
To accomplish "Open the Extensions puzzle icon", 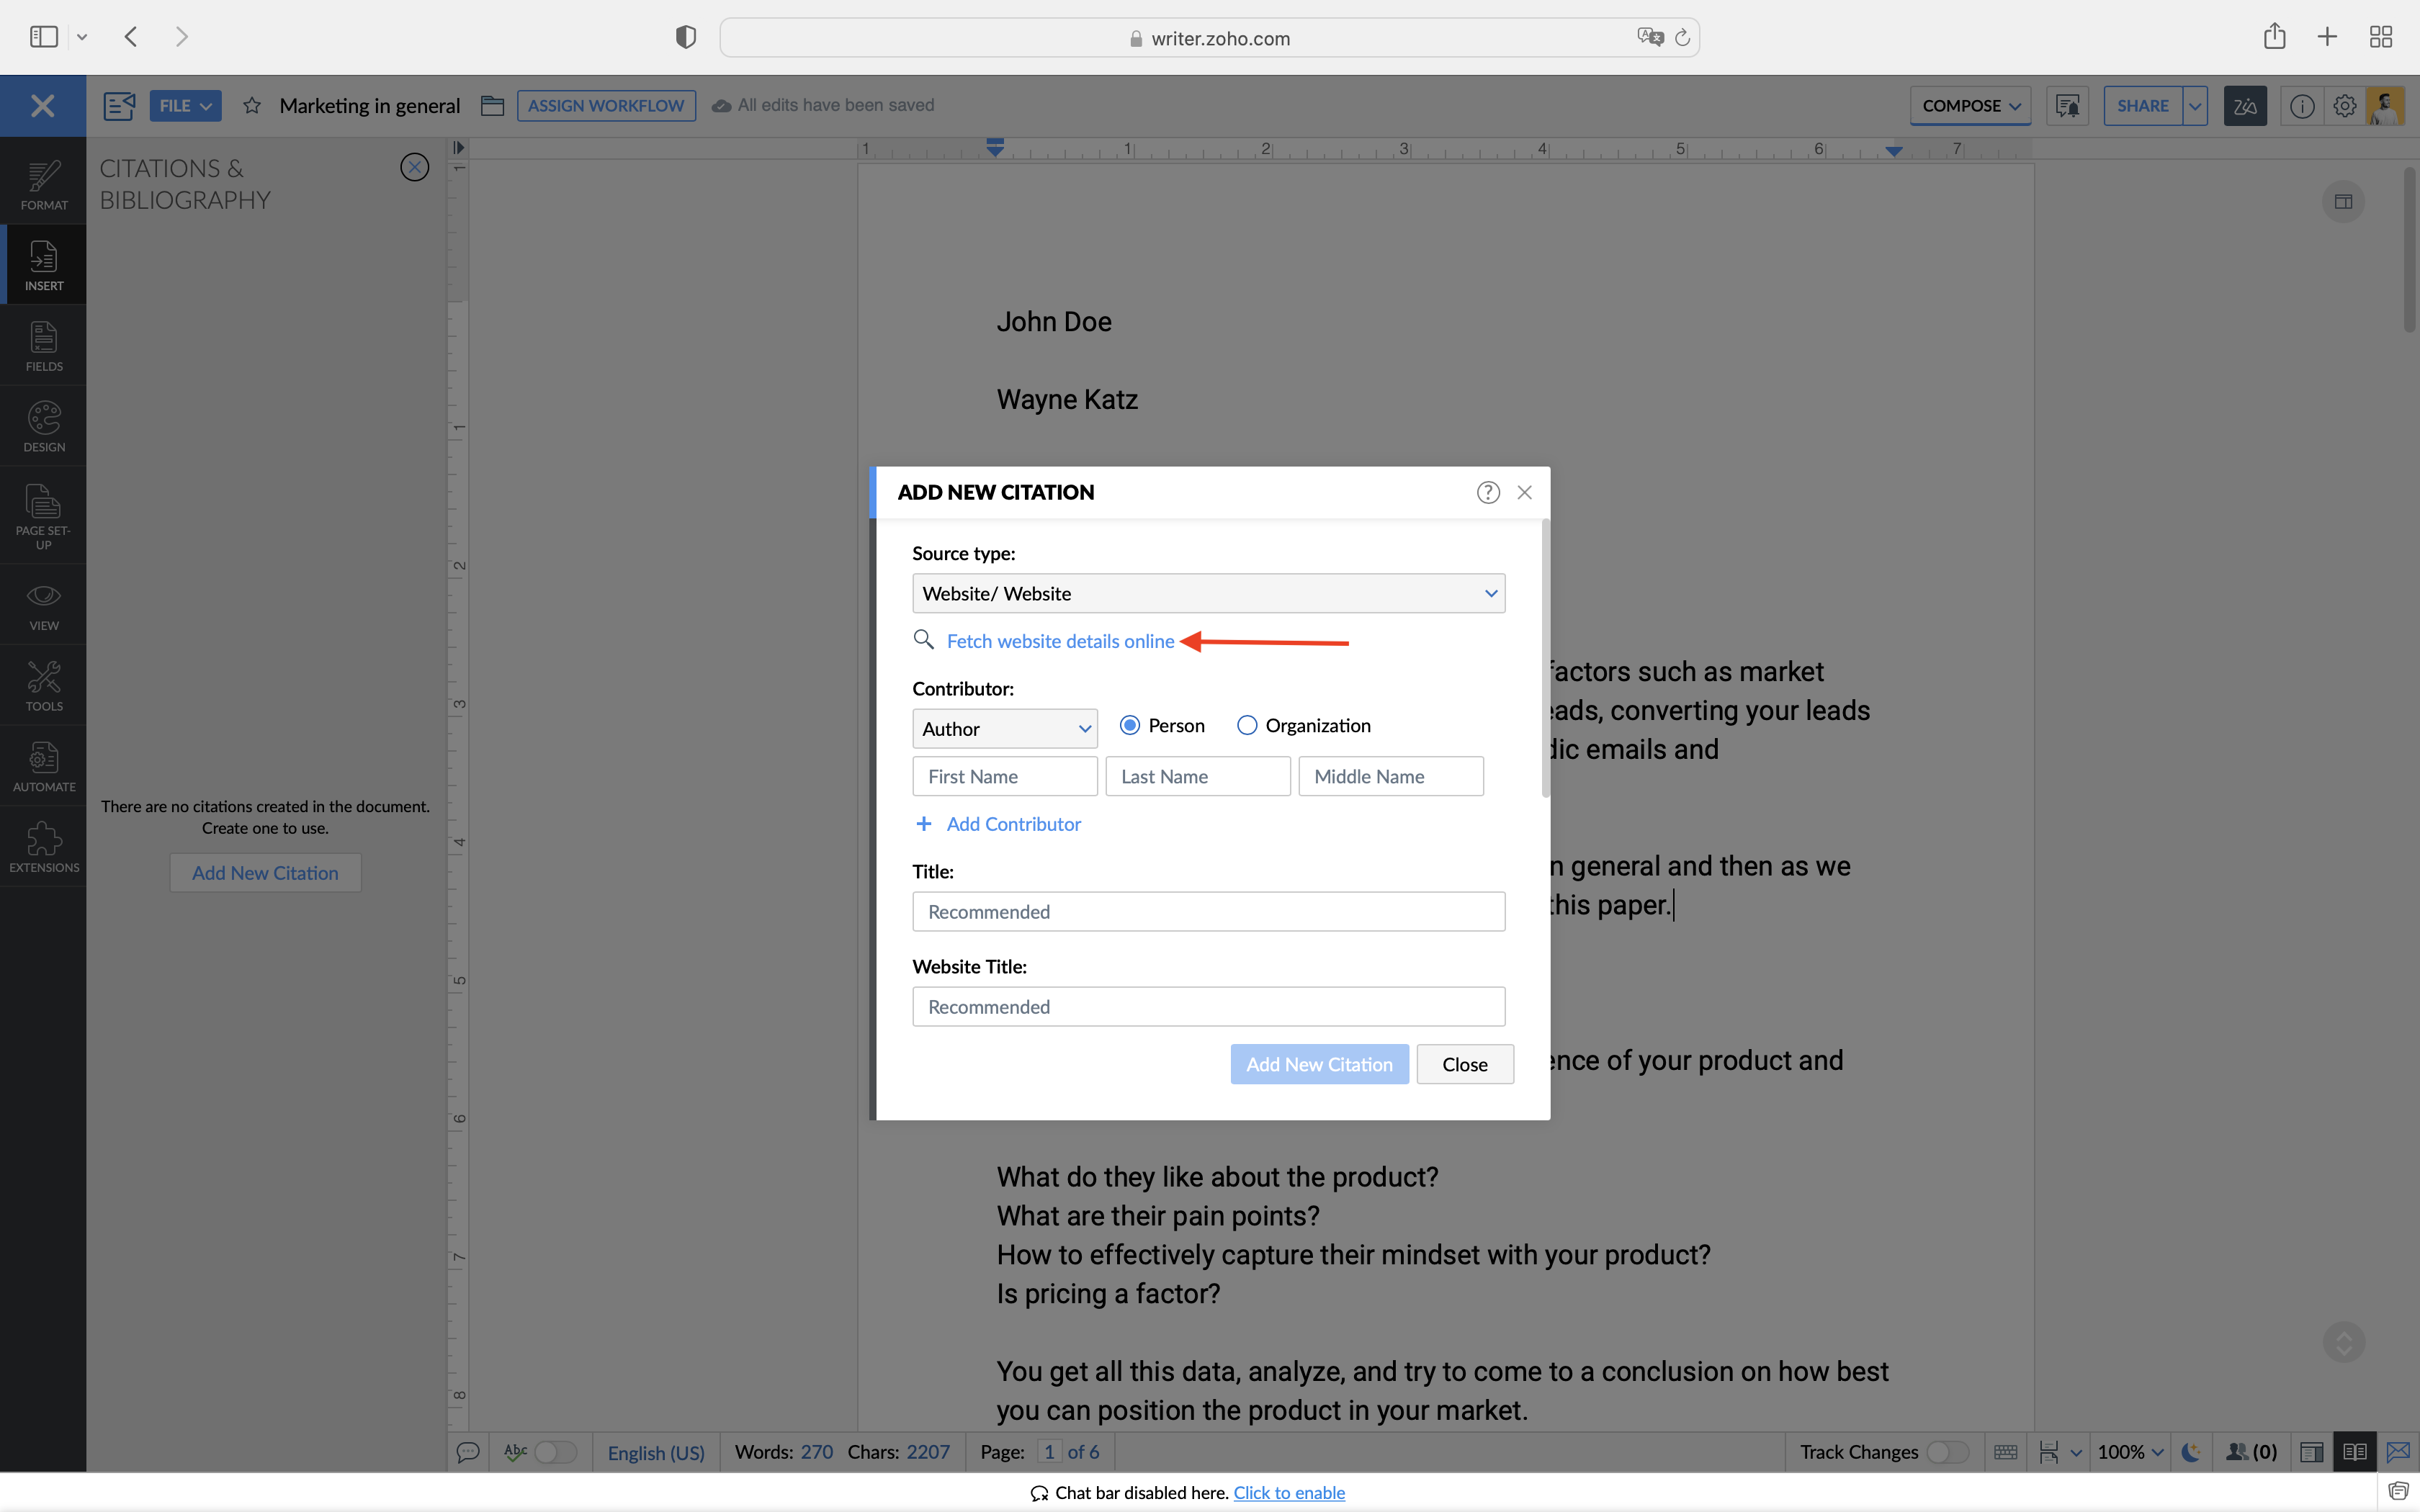I will [43, 846].
